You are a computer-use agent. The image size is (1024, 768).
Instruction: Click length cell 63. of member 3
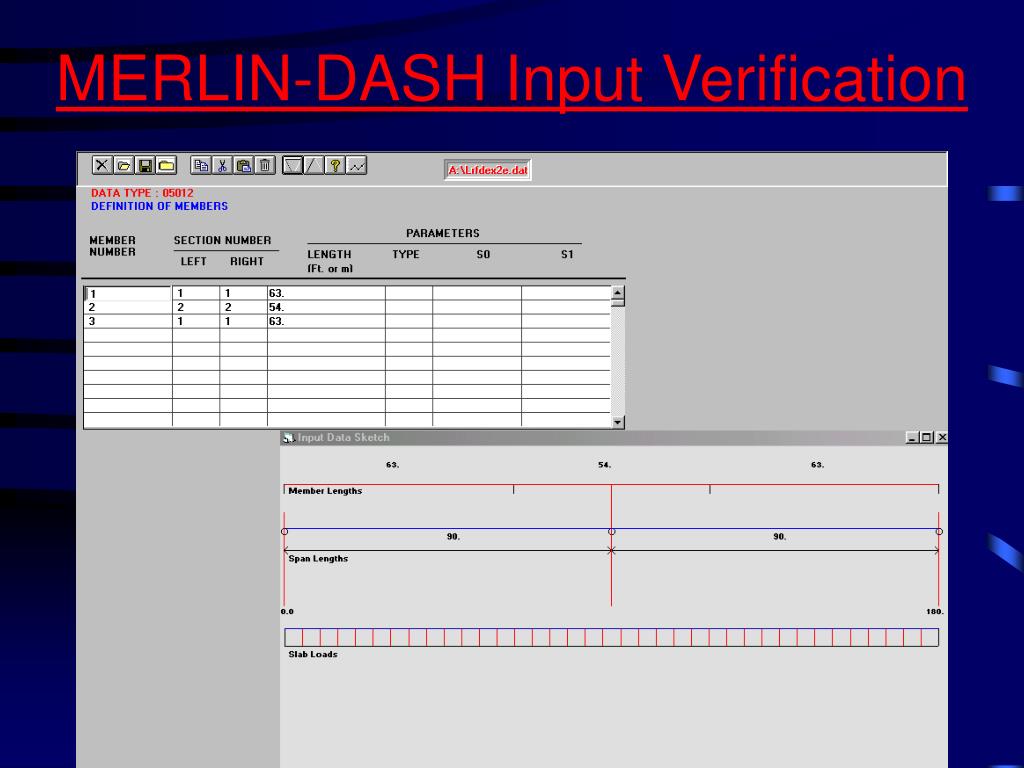point(326,321)
